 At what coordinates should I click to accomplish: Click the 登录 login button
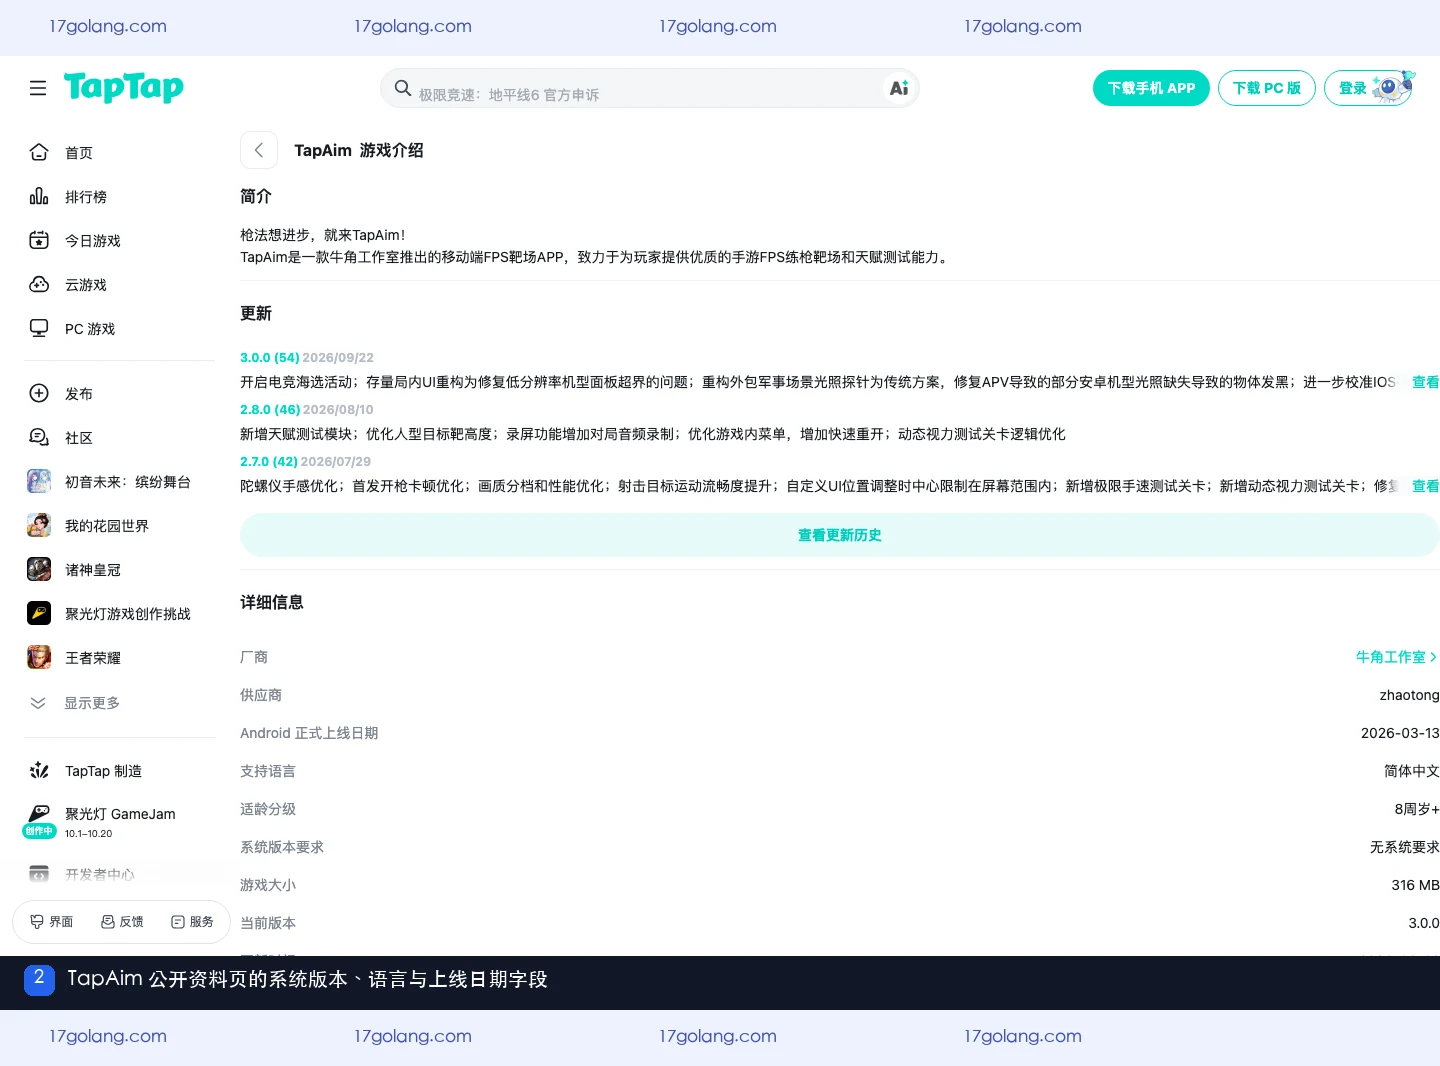click(1370, 88)
